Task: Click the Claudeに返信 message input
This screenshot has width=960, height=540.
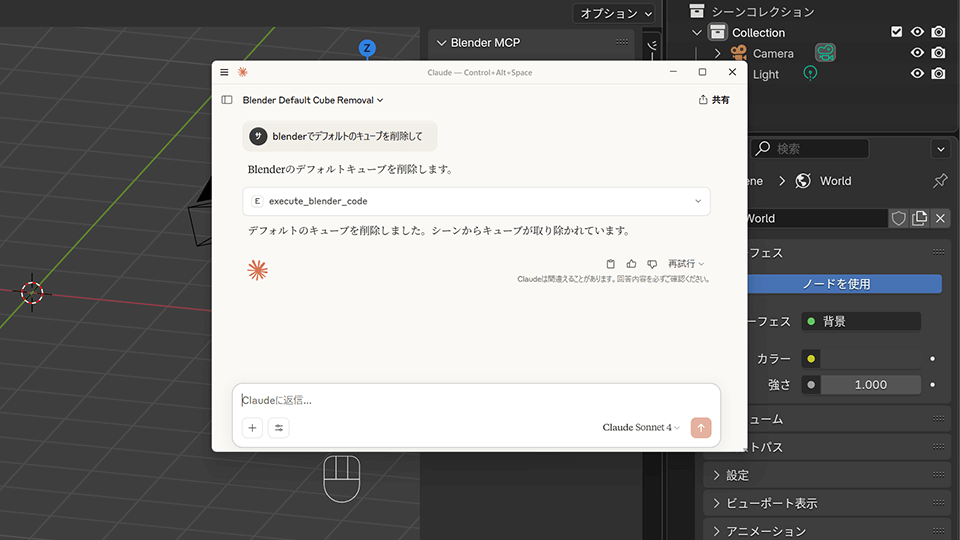Action: 476,400
